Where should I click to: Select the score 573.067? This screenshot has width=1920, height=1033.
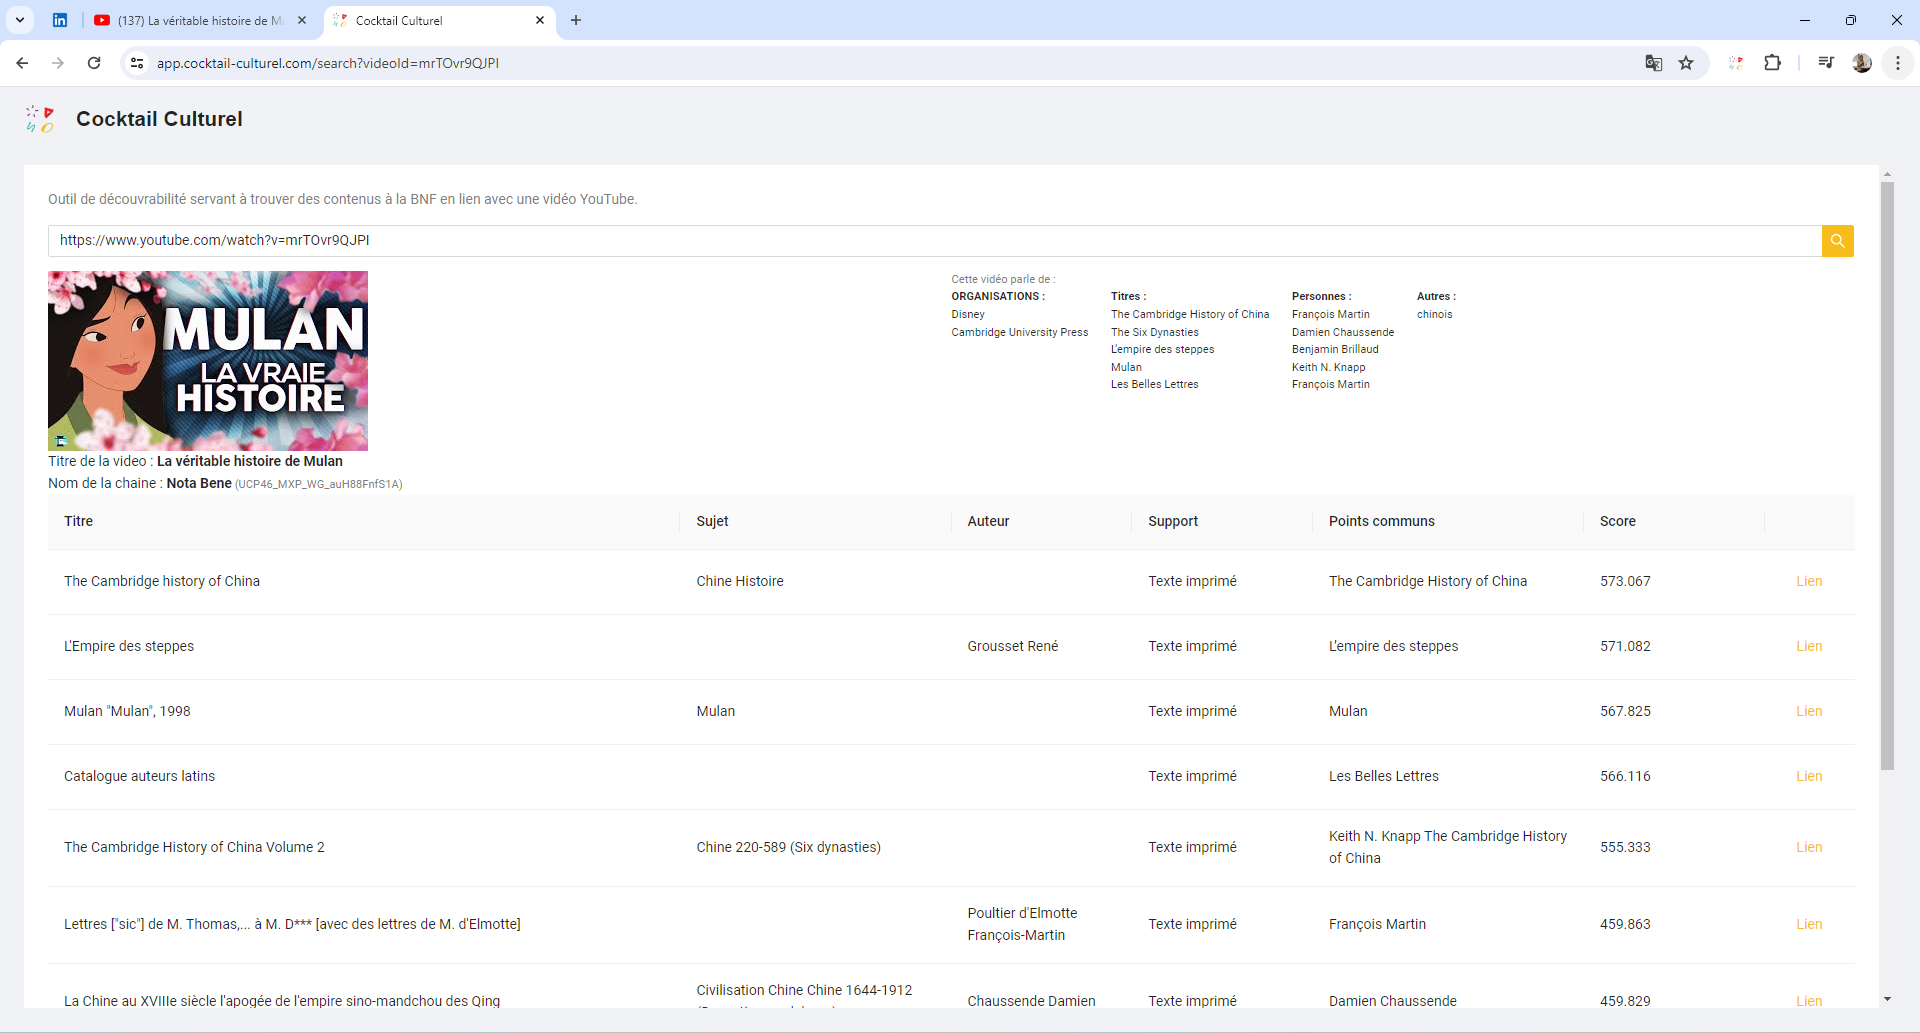coord(1625,581)
